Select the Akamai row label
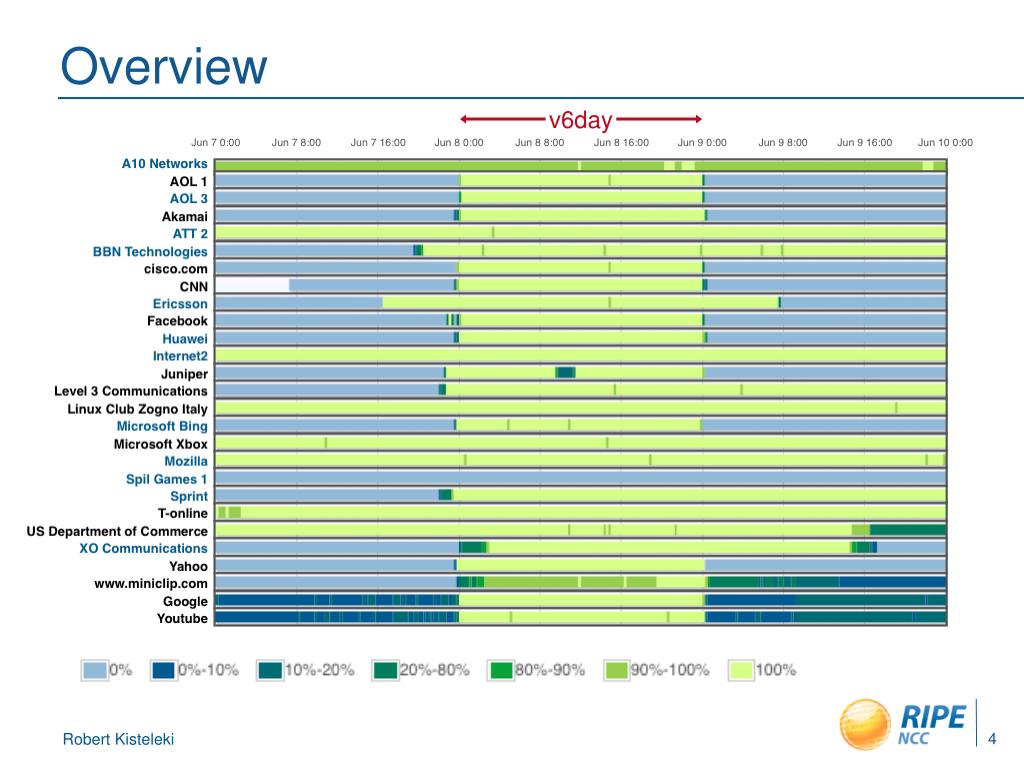This screenshot has height=768, width=1024. point(185,216)
